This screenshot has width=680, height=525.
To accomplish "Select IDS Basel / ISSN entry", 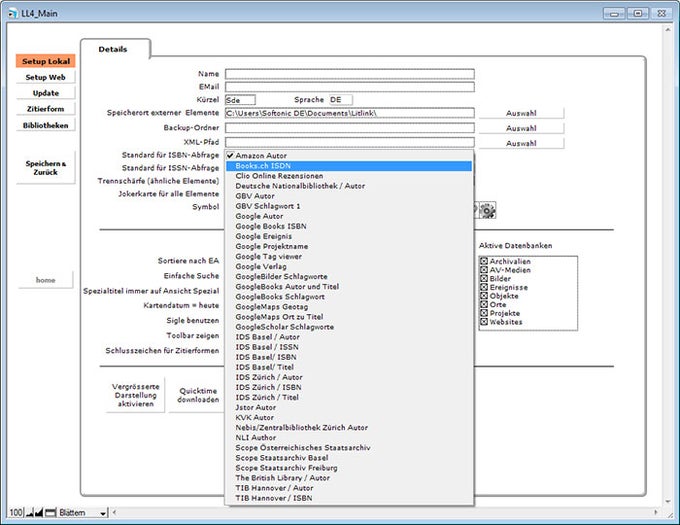I will pyautogui.click(x=349, y=347).
